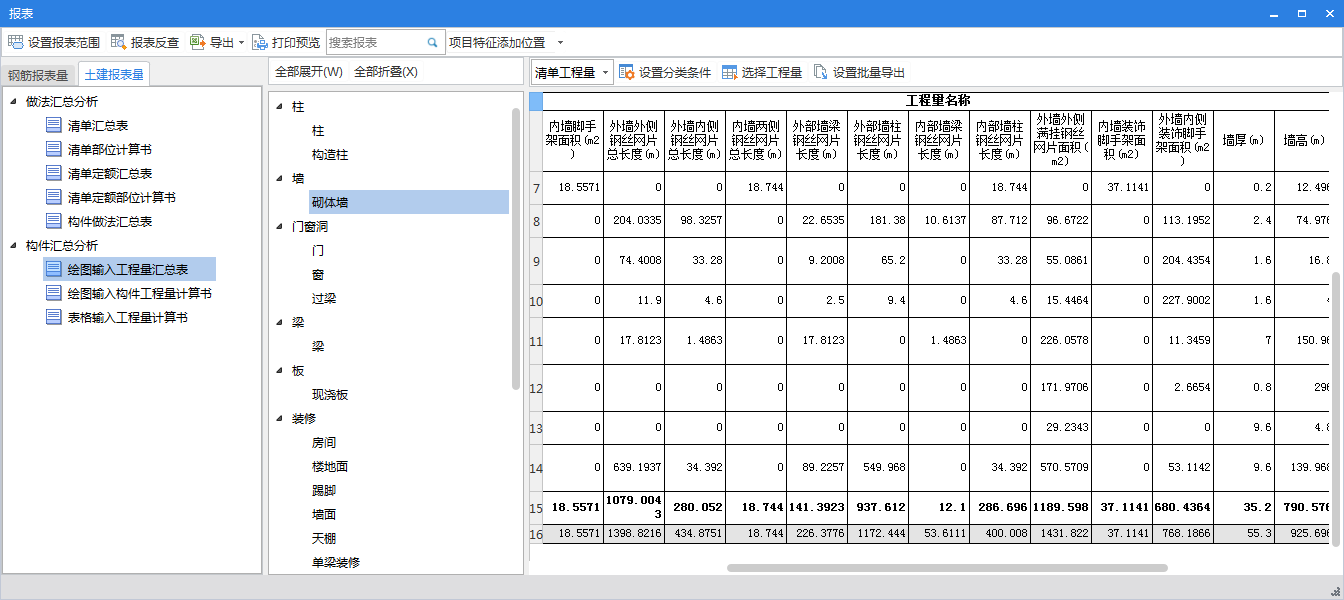
Task: Click the 墙厚(m) column header
Action: (x=1243, y=141)
